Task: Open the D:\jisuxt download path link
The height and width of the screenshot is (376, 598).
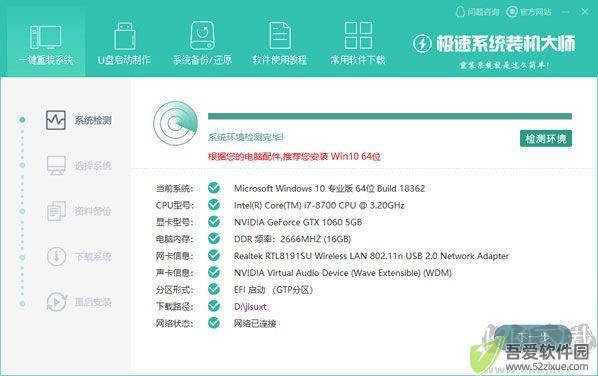Action: (x=250, y=307)
